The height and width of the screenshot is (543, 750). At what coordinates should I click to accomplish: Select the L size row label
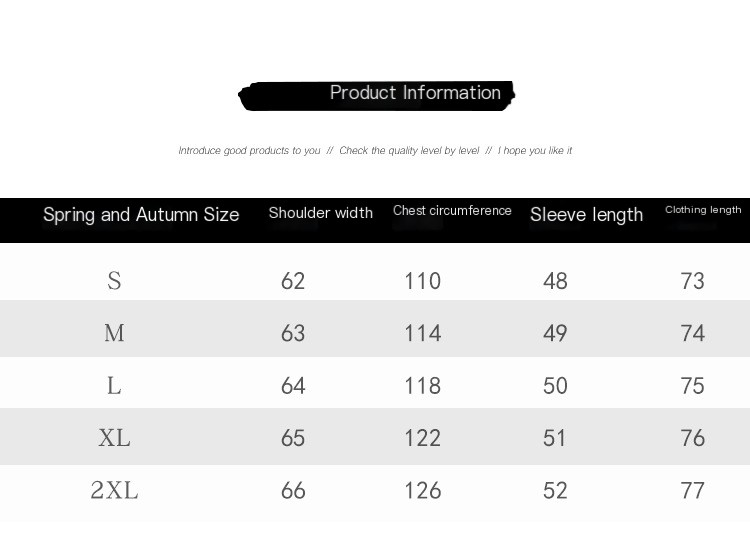[114, 386]
